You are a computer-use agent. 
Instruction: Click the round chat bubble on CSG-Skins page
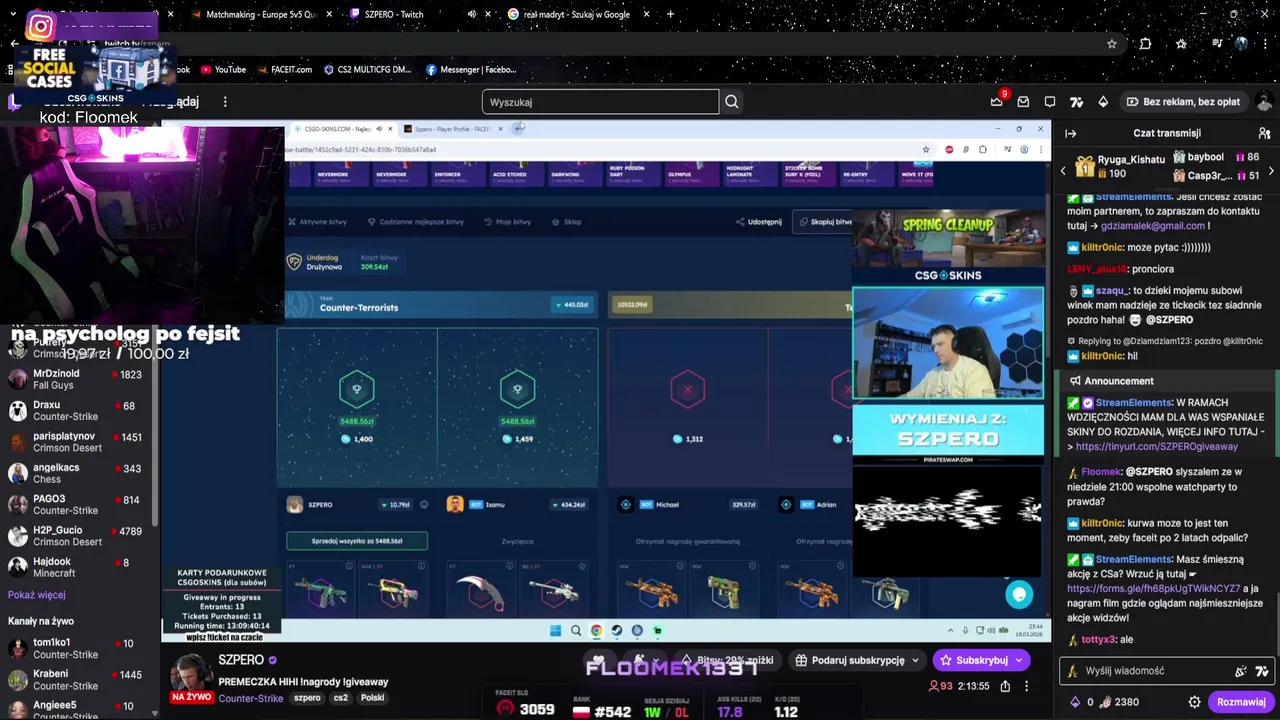(x=1019, y=595)
